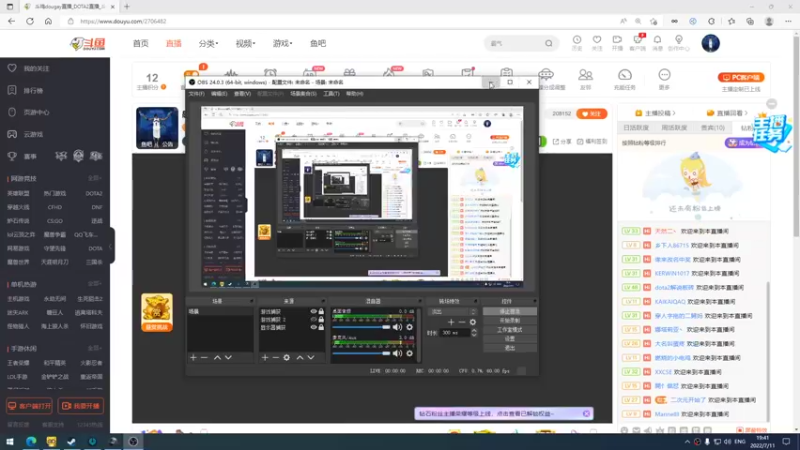This screenshot has height=450, width=800.
Task: Click 我要开播 button in sidebar
Action: (81, 406)
